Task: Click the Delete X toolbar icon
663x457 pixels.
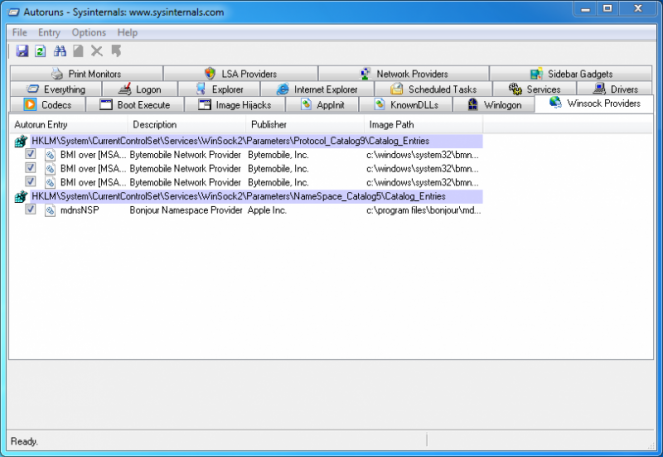Action: pyautogui.click(x=97, y=51)
